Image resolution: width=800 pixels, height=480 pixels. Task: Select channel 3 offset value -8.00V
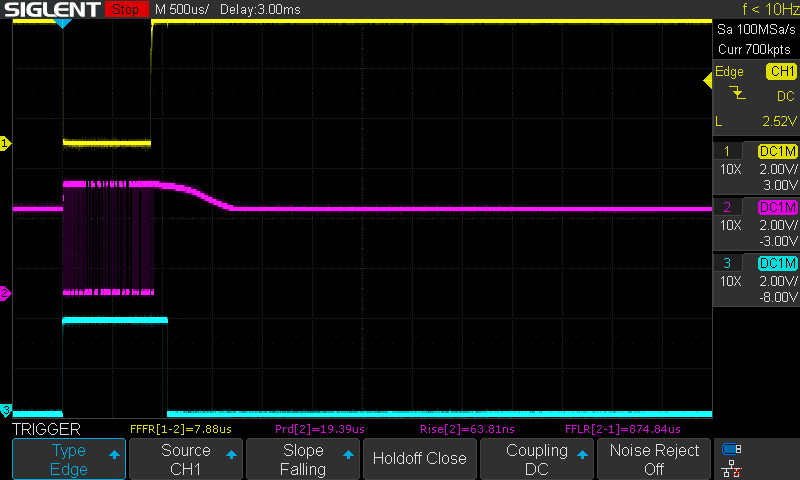click(778, 297)
